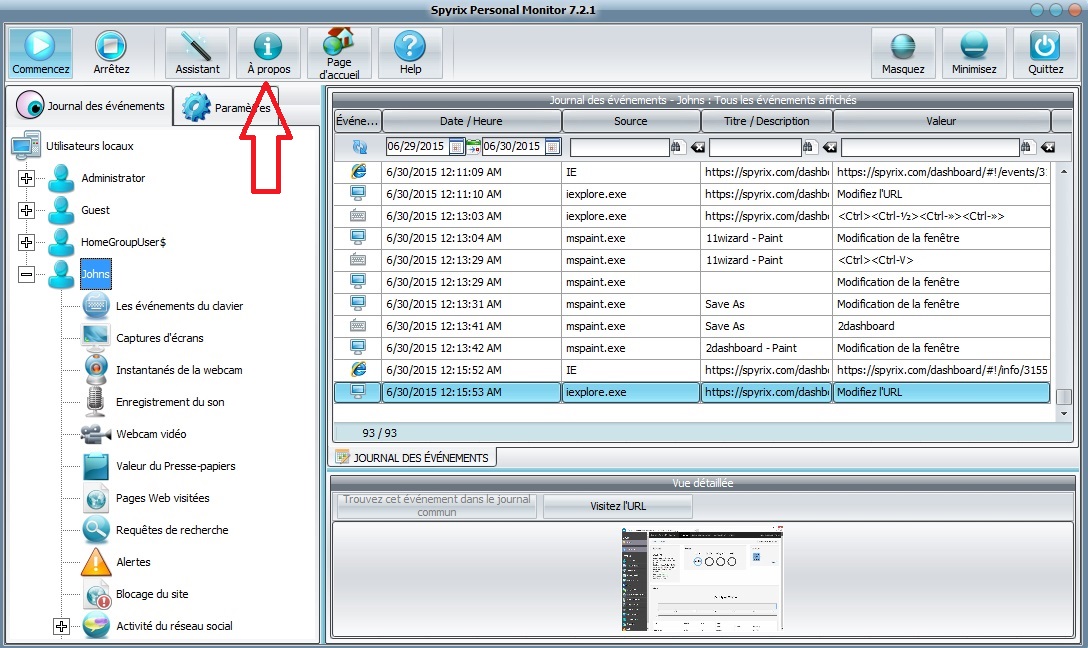The height and width of the screenshot is (648, 1088).
Task: Open the screenshot thumbnail in Vue détaillée
Action: [702, 579]
